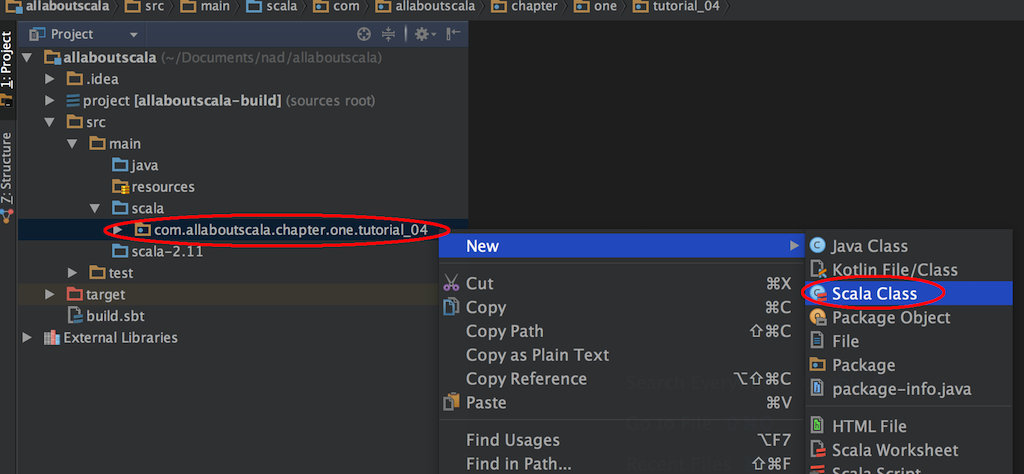Screen dimensions: 1024x474
Task: Click the Copy icon in context menu
Action: click(x=451, y=307)
